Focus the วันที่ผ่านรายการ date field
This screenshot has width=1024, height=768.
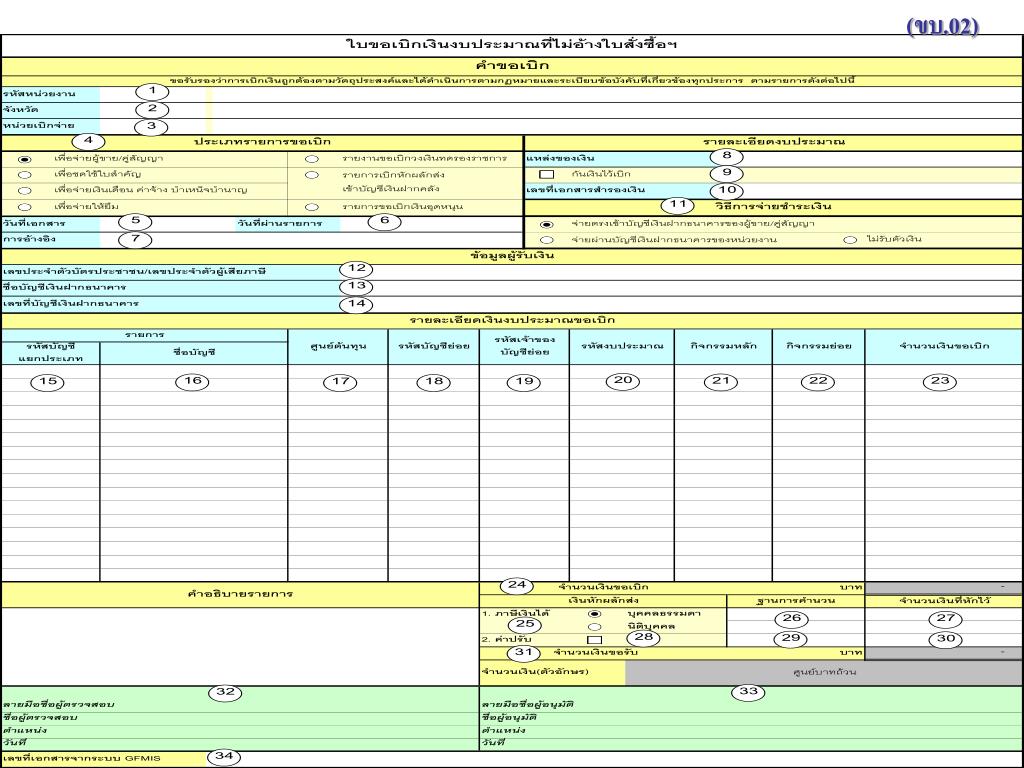(x=432, y=223)
